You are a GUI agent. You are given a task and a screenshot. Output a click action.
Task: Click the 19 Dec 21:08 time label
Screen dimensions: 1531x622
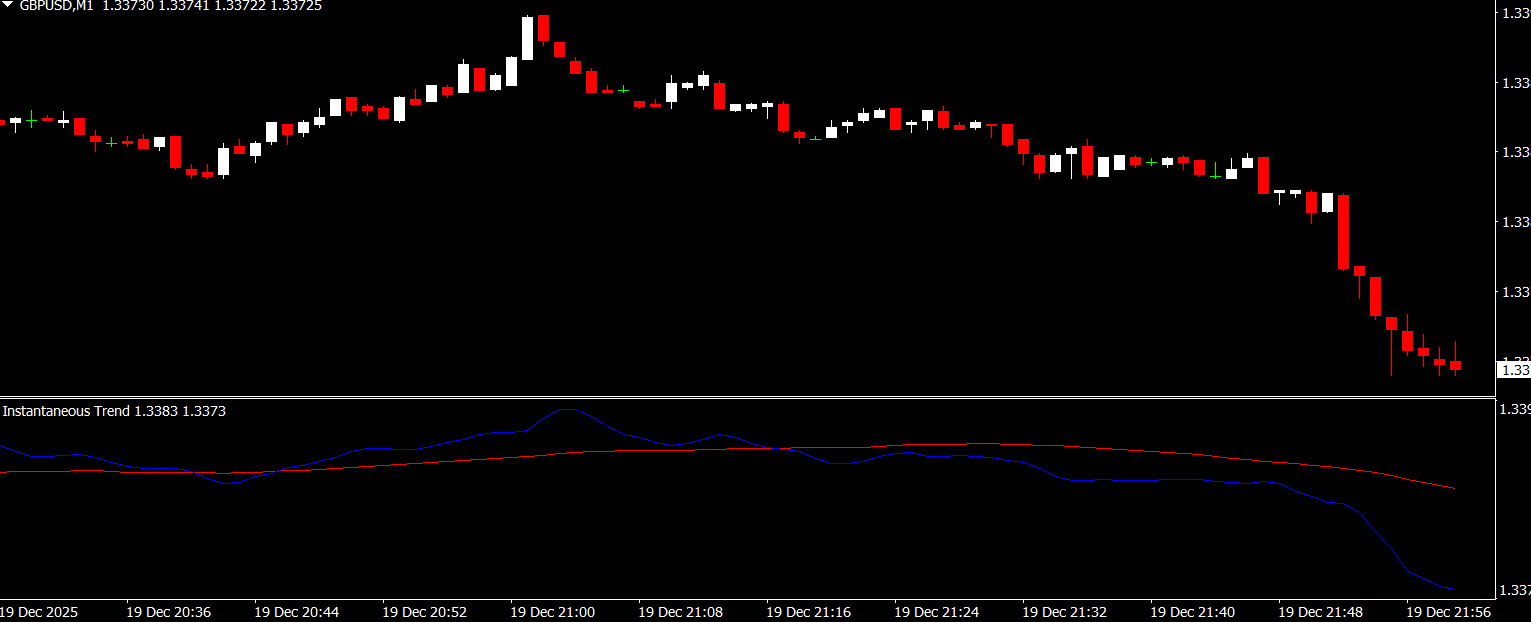[x=680, y=611]
